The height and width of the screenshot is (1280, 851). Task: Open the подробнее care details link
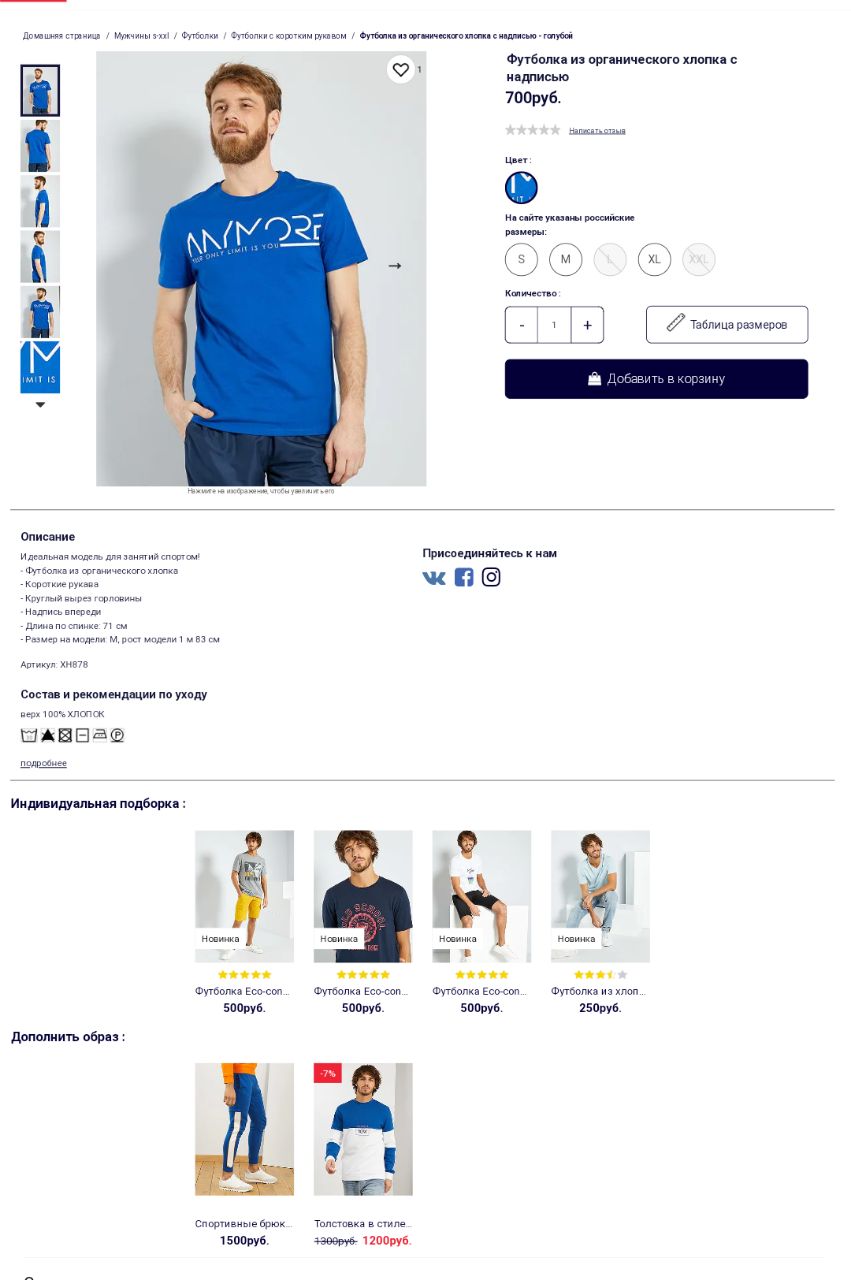tap(43, 764)
